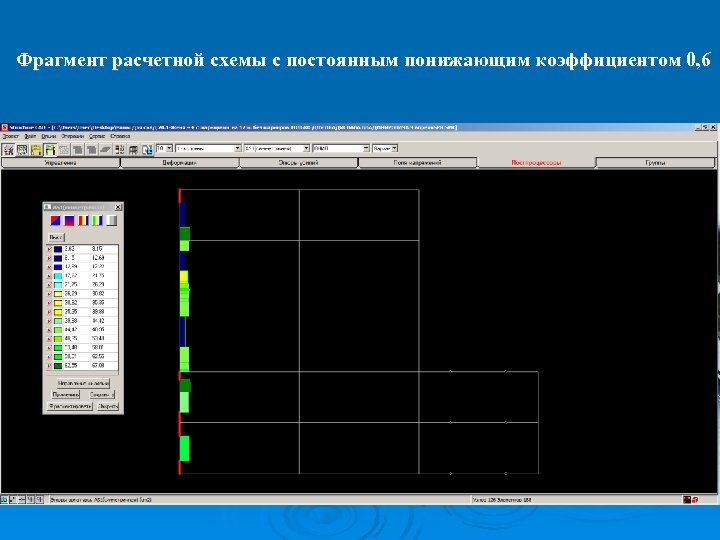Click the Фрагментировать button in the palette
This screenshot has width=720, height=540.
[70, 406]
